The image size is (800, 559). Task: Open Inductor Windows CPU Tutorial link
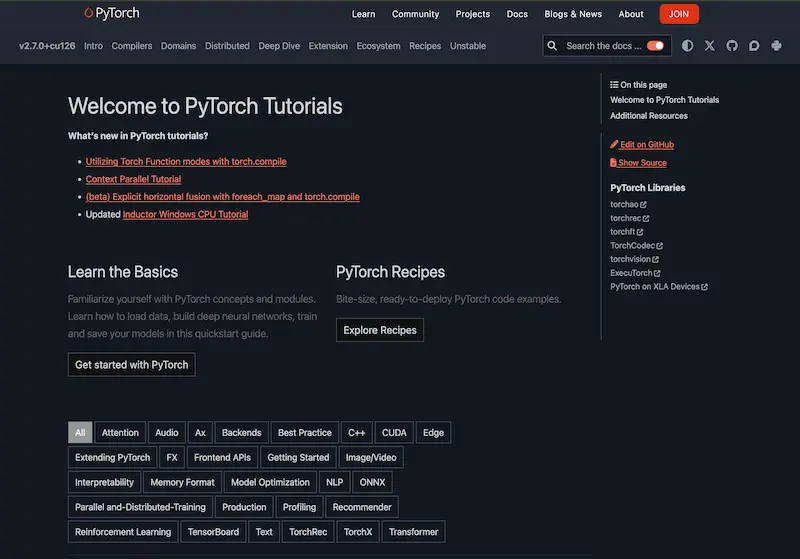(x=186, y=214)
